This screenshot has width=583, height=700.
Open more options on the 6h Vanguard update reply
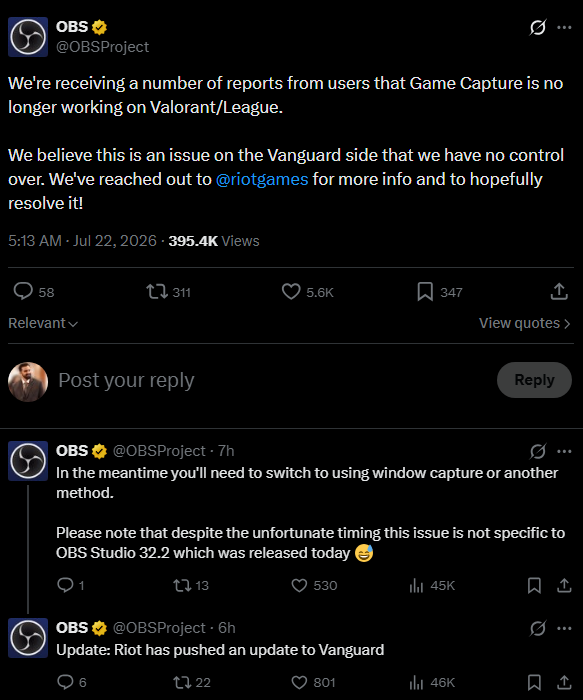click(564, 628)
